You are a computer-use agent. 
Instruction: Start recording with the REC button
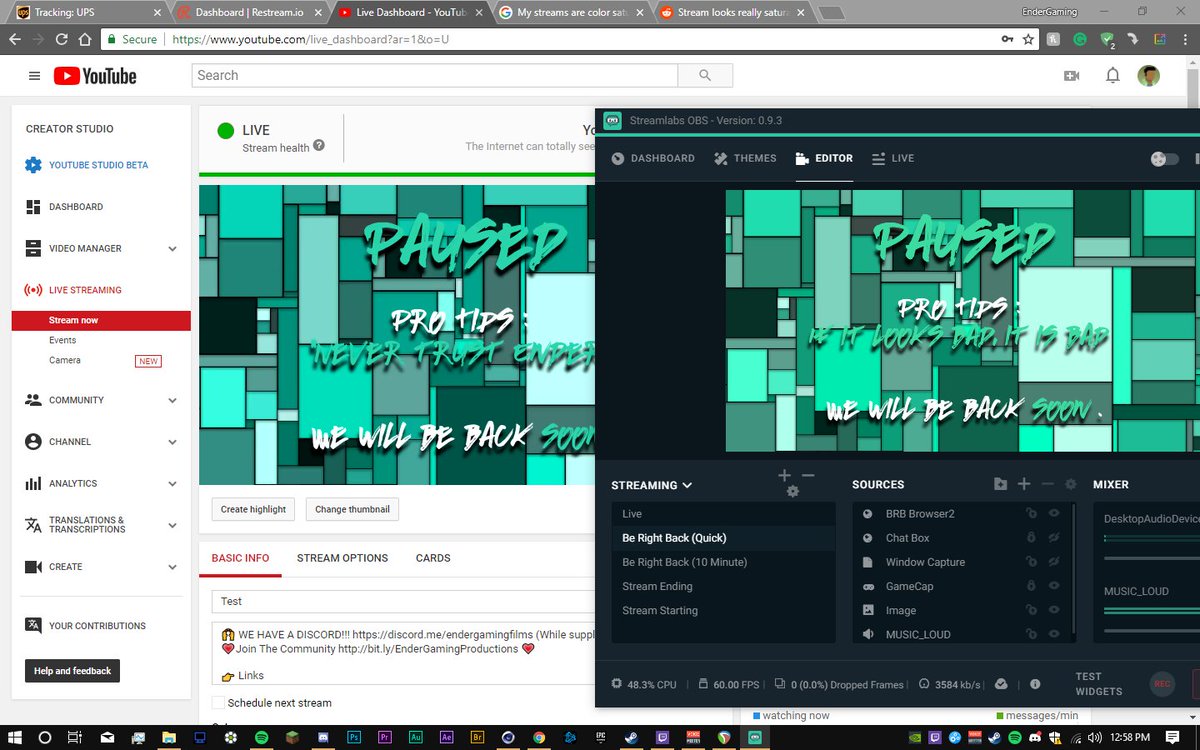tap(1162, 684)
